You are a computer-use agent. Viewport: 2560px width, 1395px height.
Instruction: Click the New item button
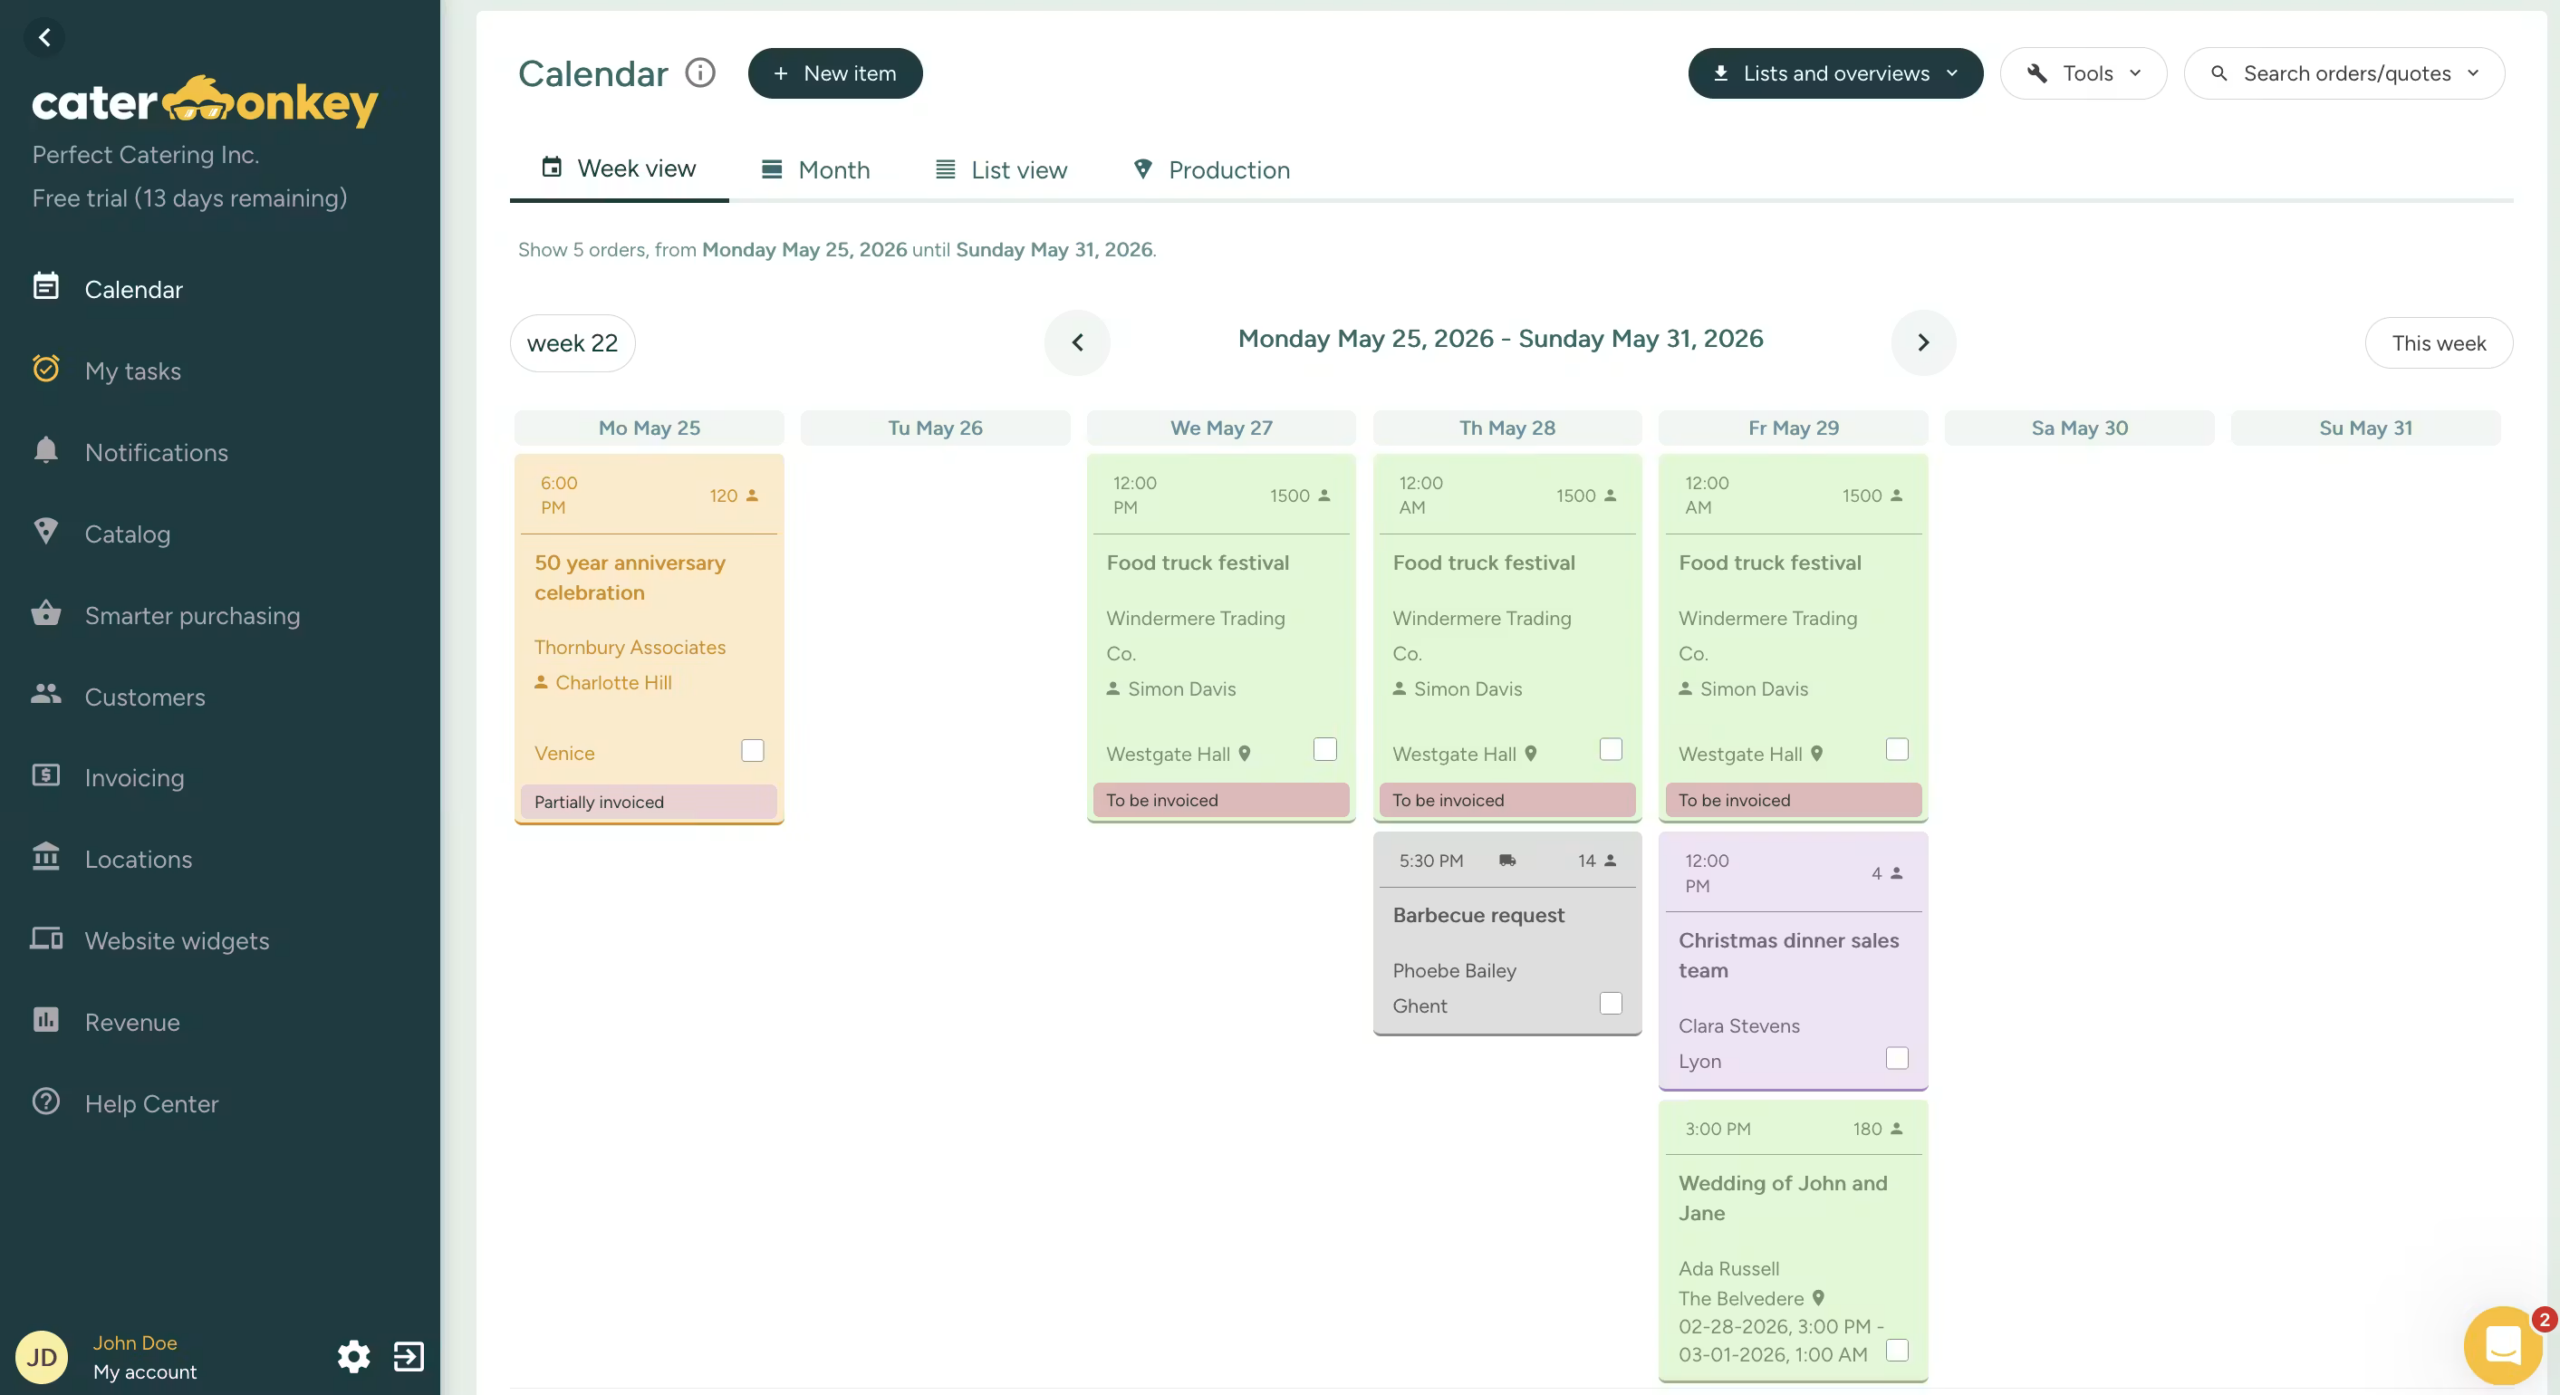click(835, 73)
